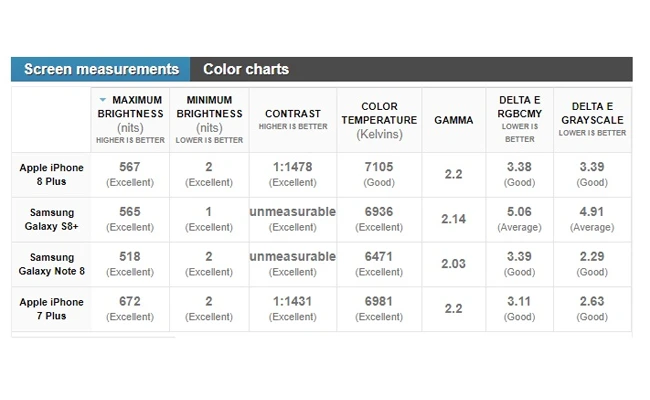Select the 2.29 Delta E Grayscale cell

(592, 257)
